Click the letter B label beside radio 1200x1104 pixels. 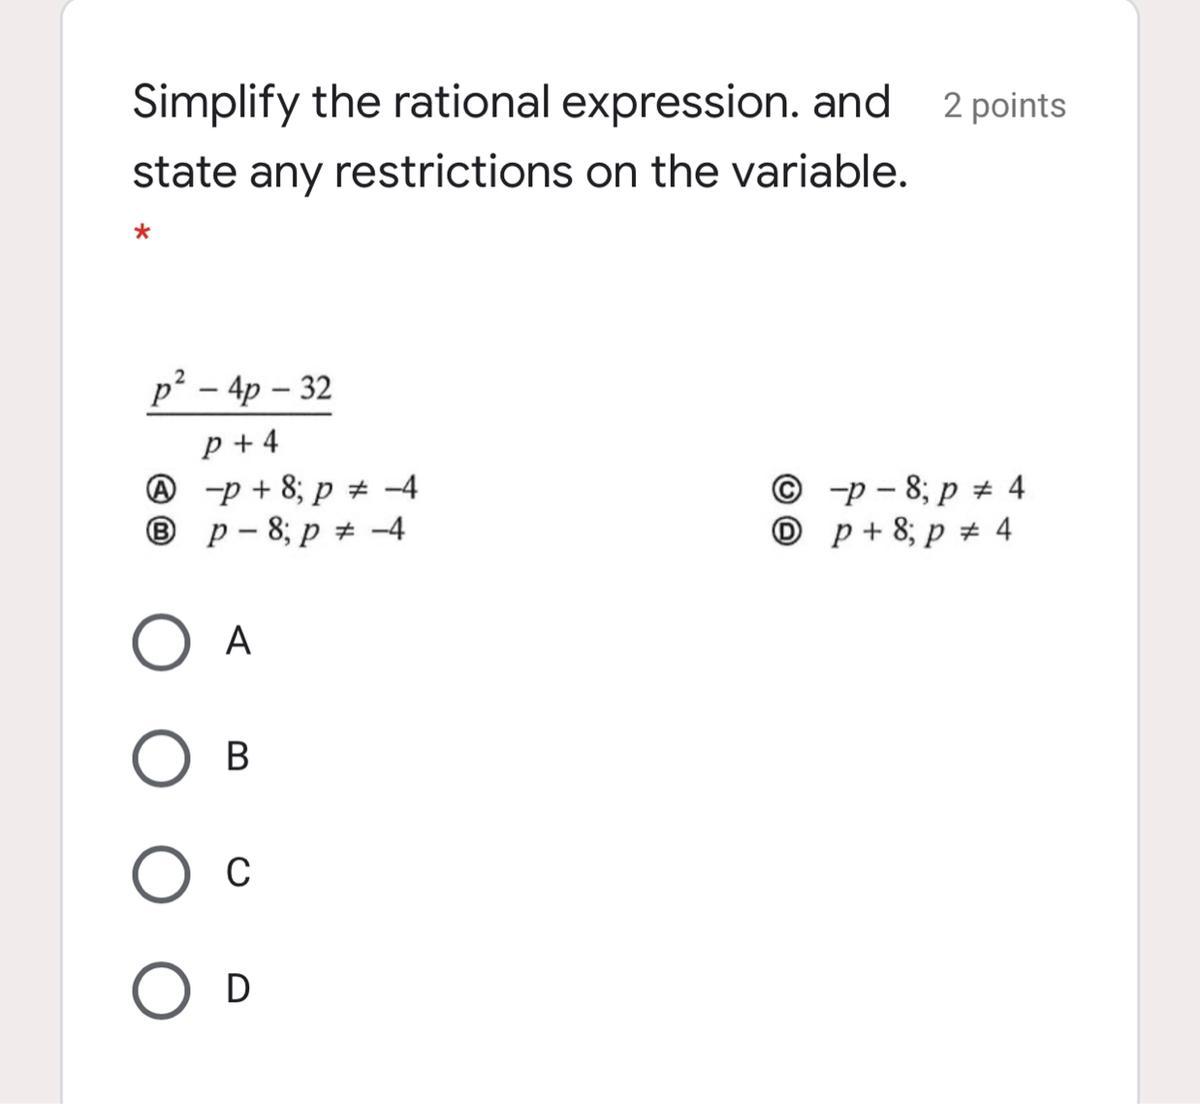point(238,757)
